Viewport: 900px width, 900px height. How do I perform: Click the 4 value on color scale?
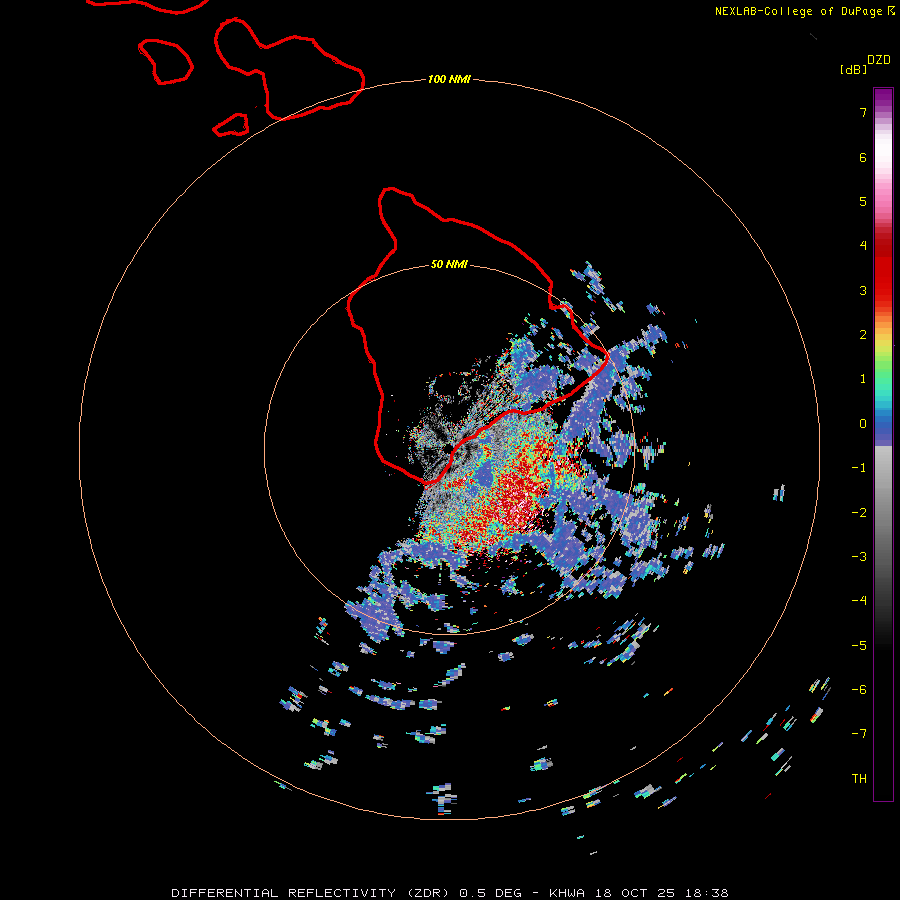coord(863,246)
